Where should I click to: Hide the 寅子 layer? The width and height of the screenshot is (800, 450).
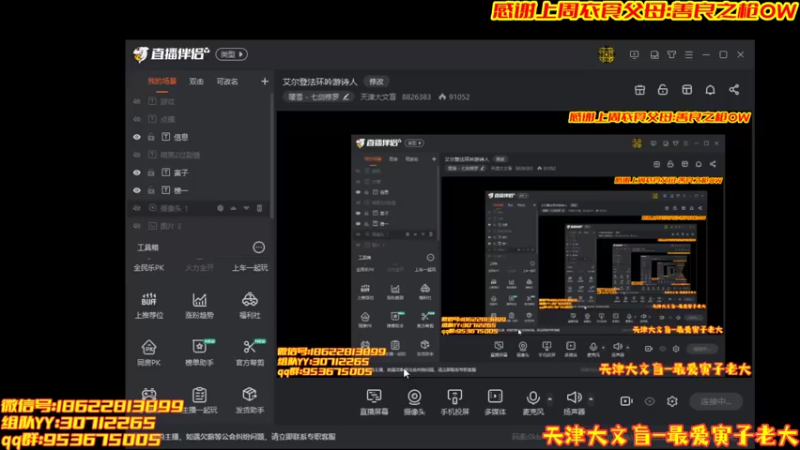tap(137, 172)
